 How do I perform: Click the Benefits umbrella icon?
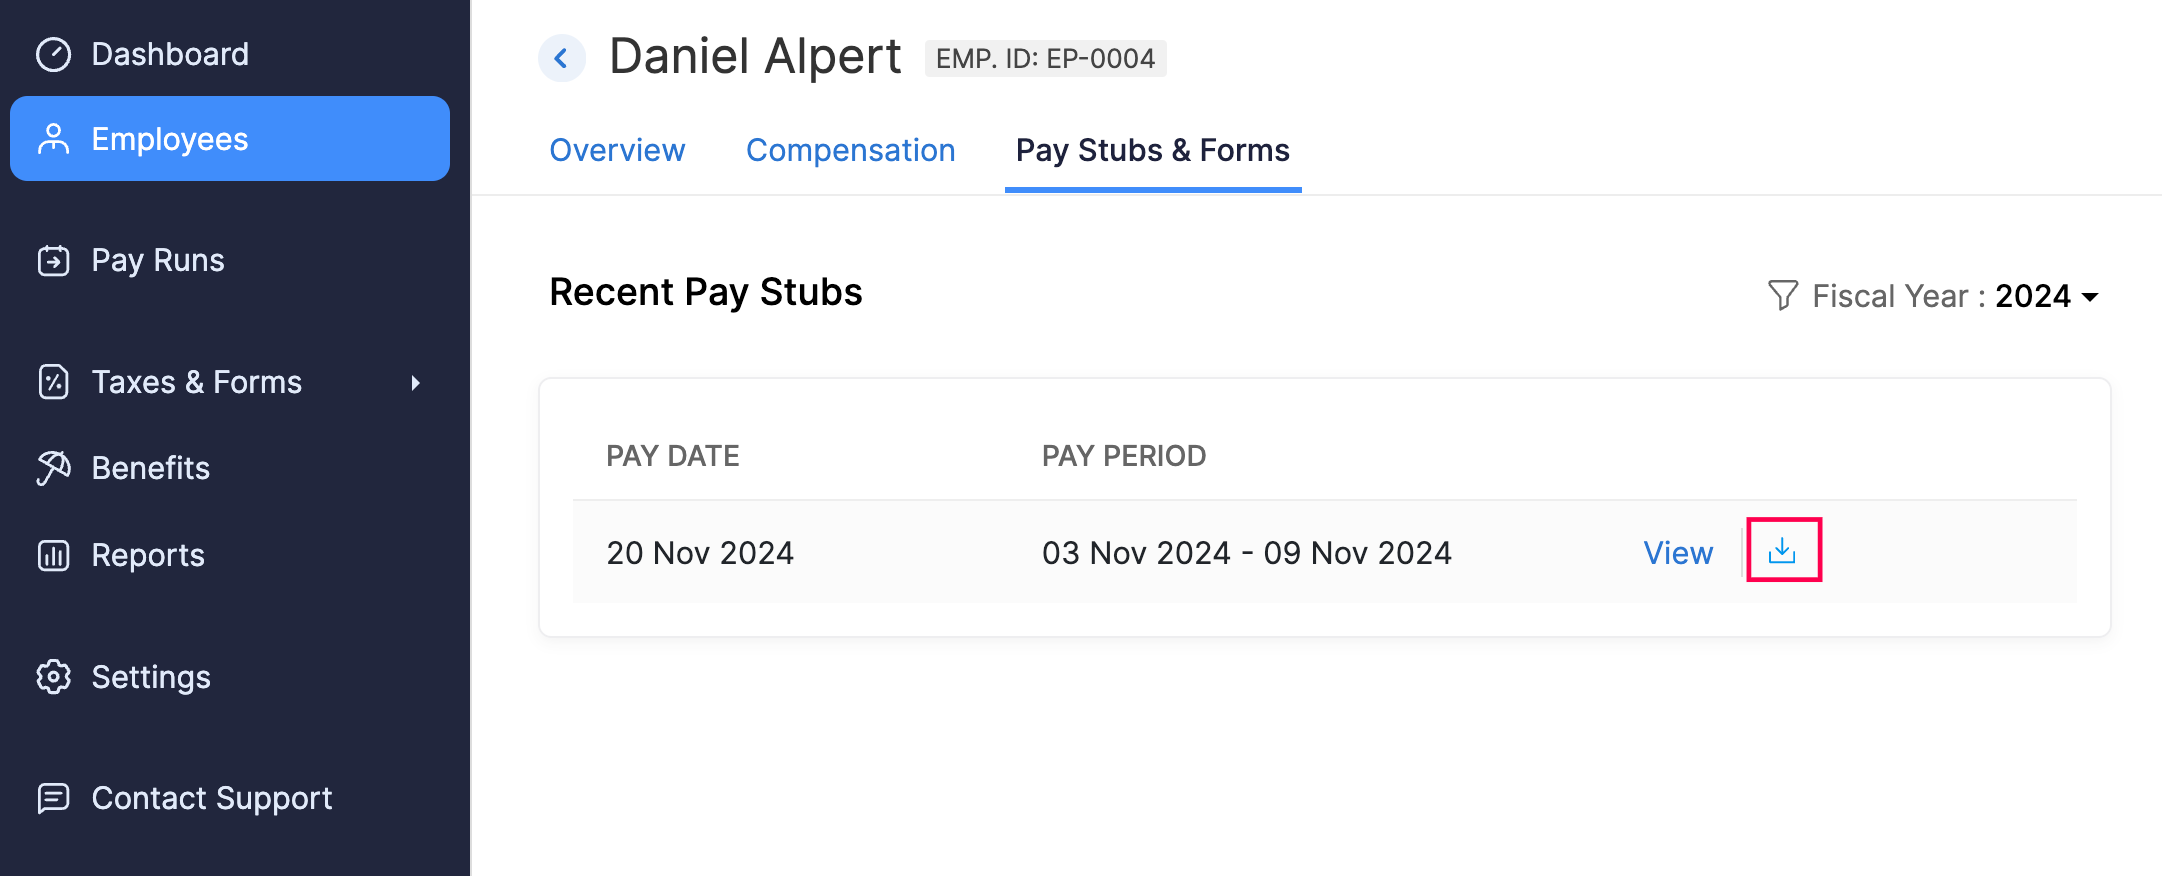pos(54,468)
